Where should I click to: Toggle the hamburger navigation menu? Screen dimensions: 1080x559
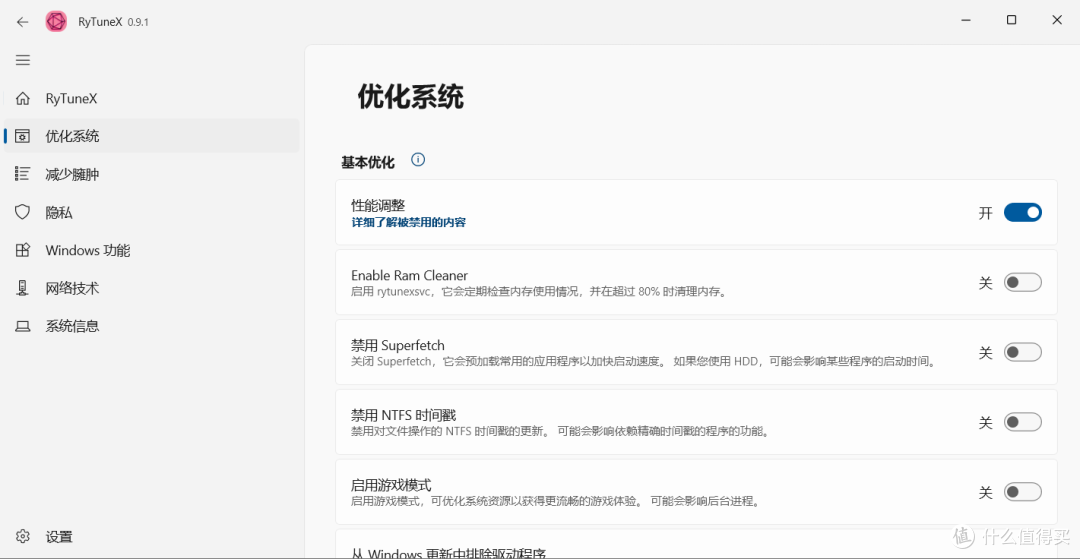(23, 60)
